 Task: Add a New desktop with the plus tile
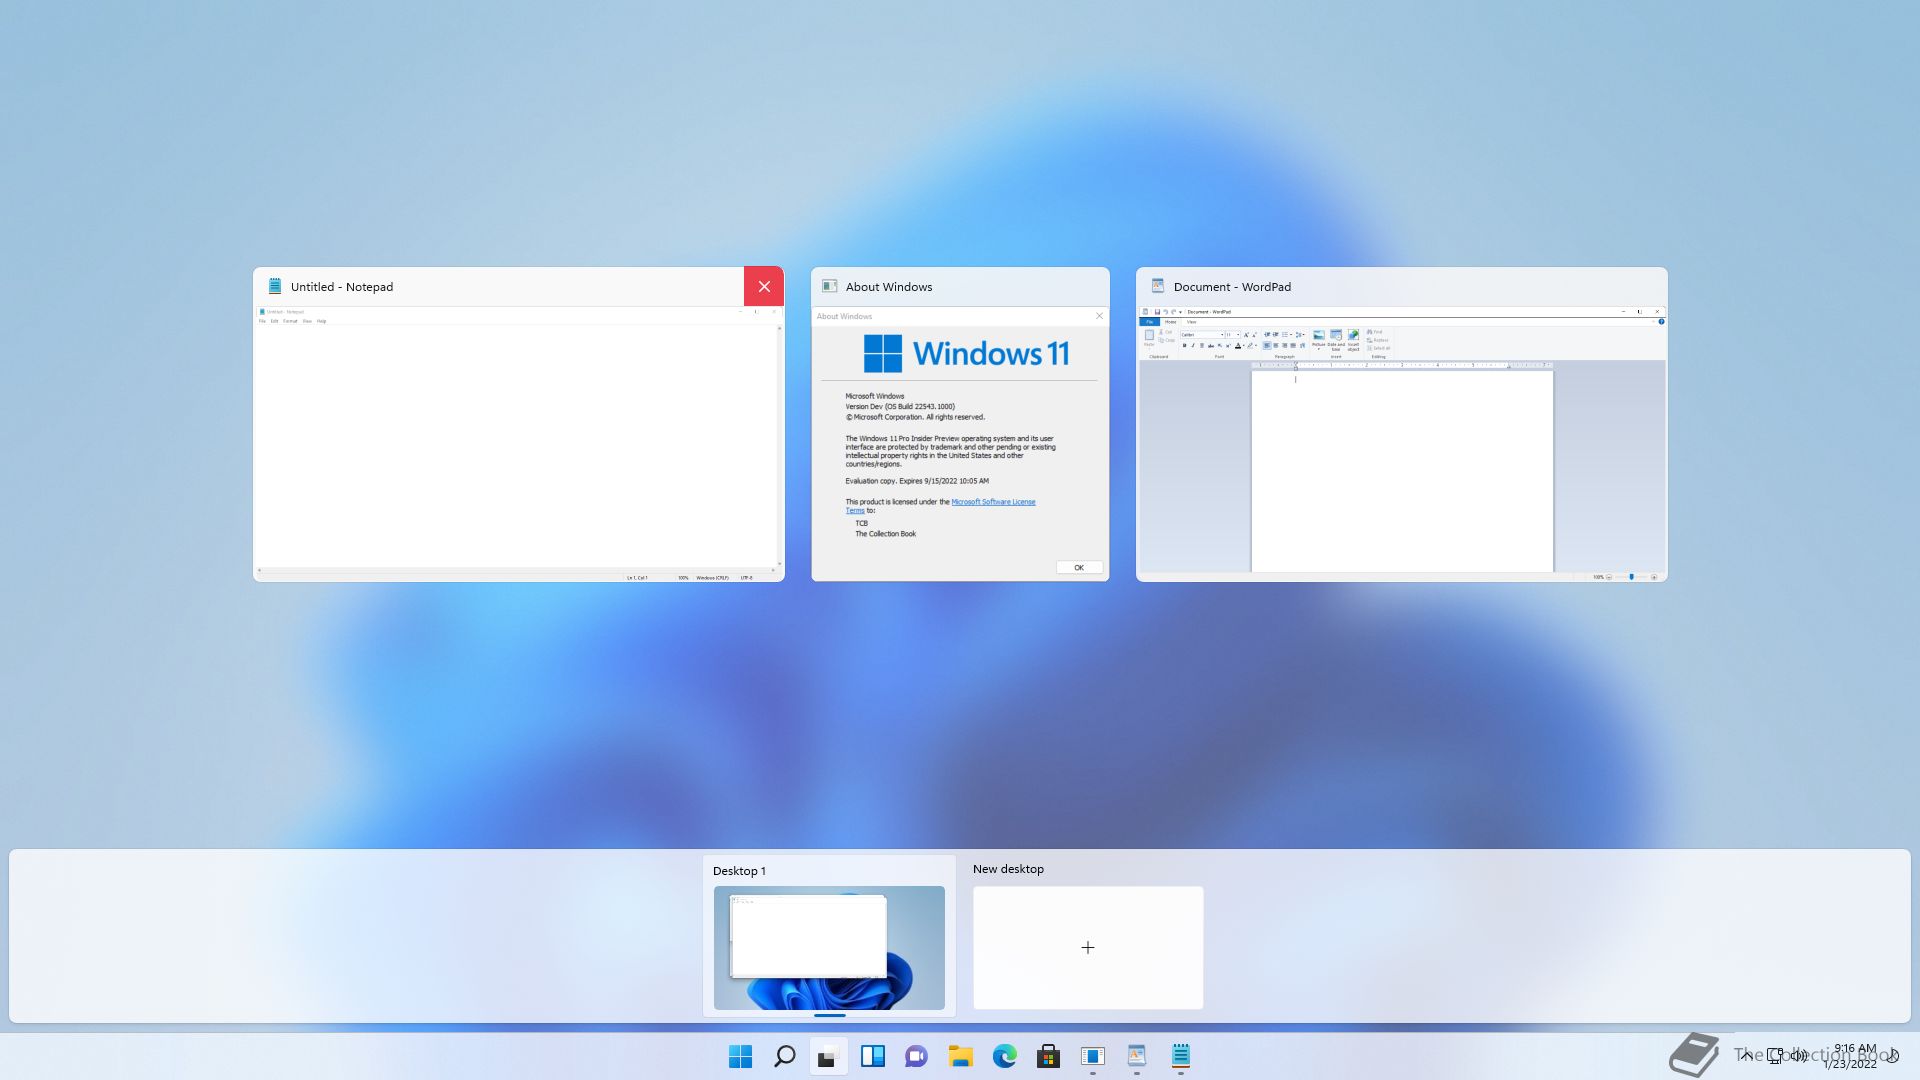pyautogui.click(x=1088, y=947)
